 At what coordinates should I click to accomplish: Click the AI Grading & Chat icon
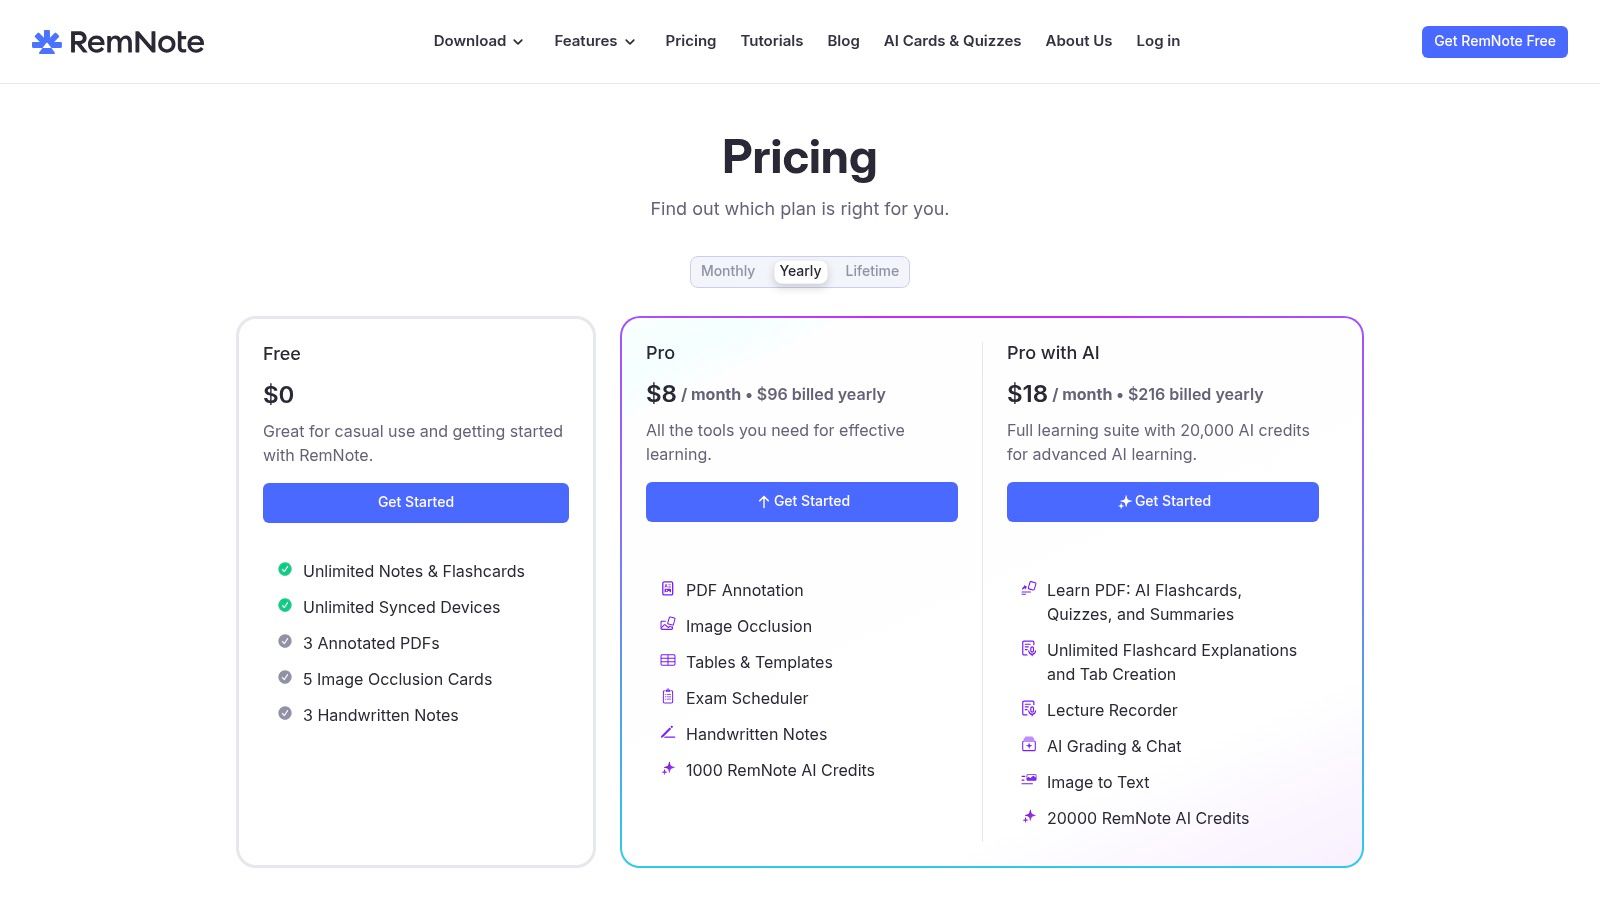pyautogui.click(x=1029, y=745)
